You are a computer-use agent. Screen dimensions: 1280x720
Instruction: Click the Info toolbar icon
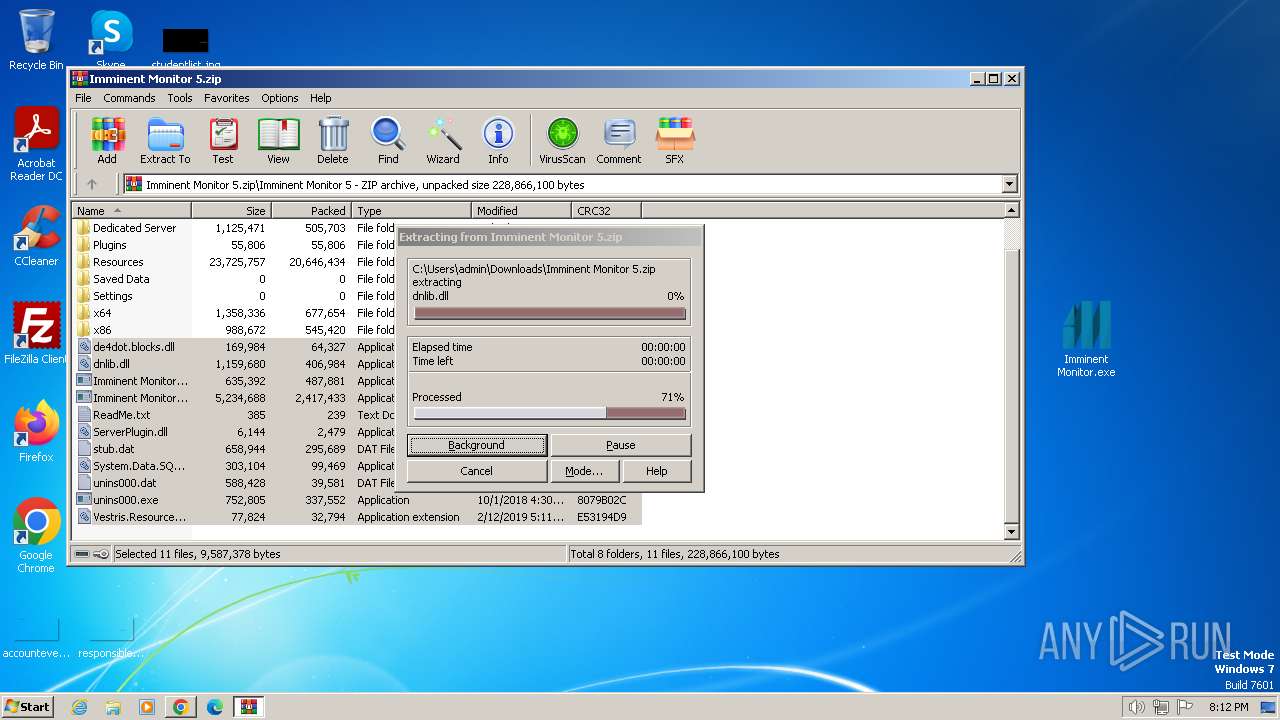tap(498, 141)
